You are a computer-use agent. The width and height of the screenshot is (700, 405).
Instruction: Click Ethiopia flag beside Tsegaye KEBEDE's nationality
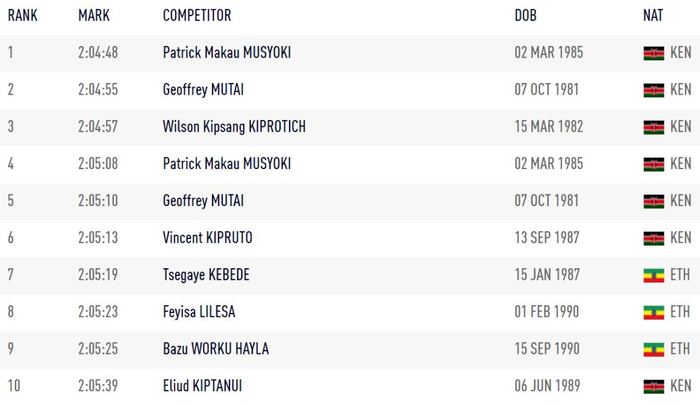click(653, 275)
